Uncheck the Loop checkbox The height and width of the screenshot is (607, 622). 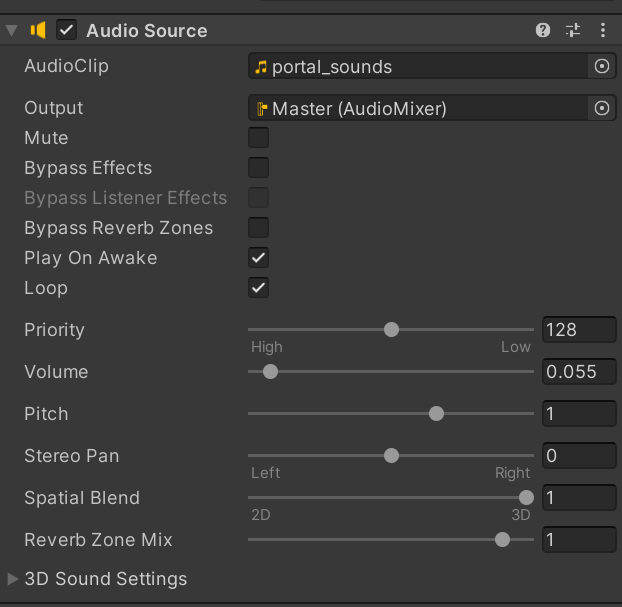[259, 288]
